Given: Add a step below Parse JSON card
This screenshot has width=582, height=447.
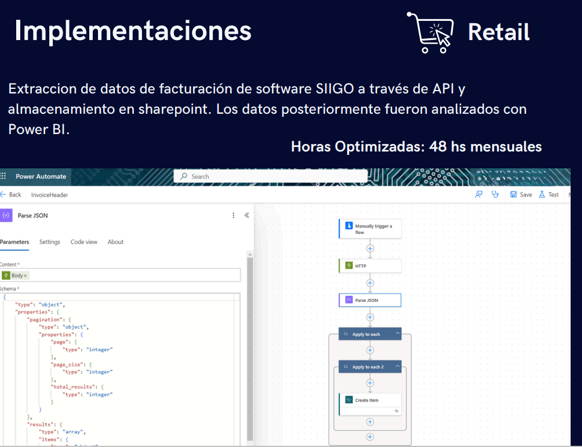Looking at the screenshot, I should [370, 317].
